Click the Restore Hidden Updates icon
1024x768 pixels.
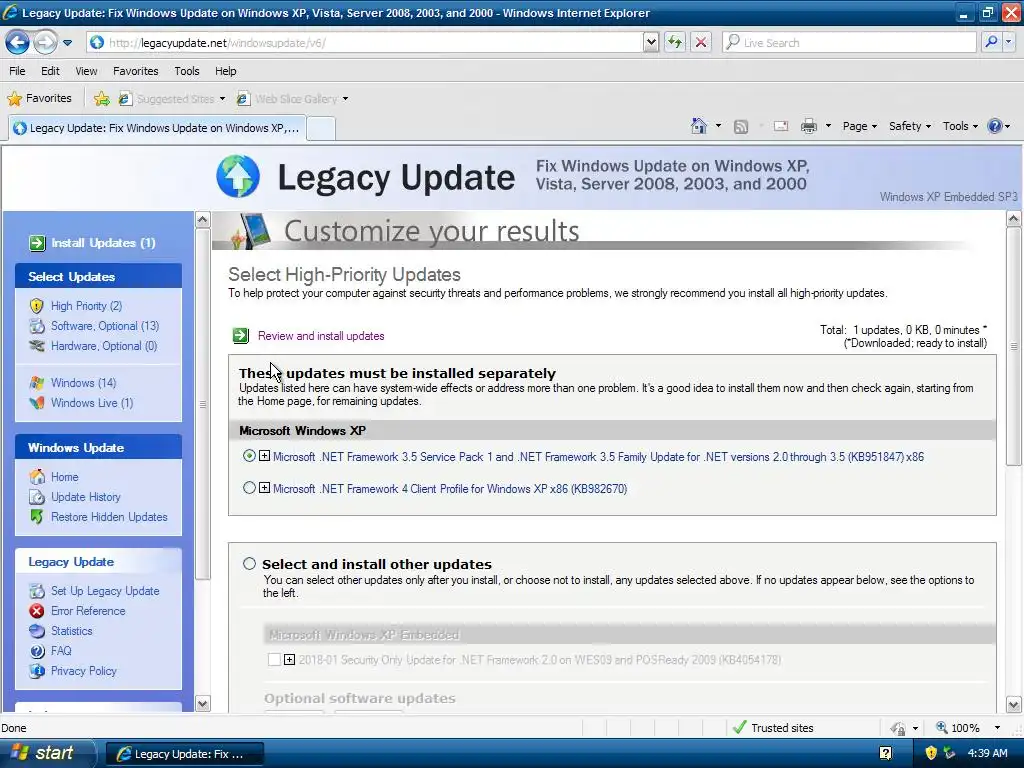[37, 517]
